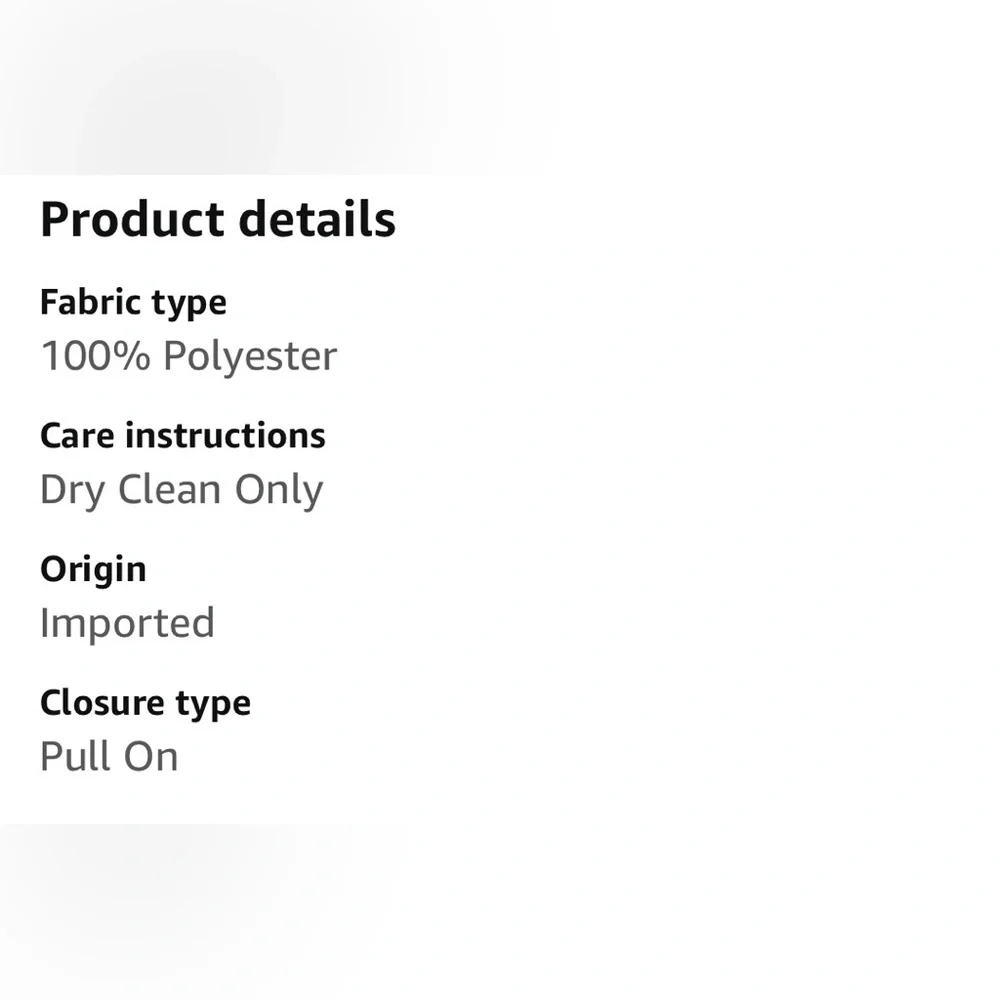This screenshot has width=1000, height=1000.
Task: Click the word Closure
Action: (x=102, y=703)
